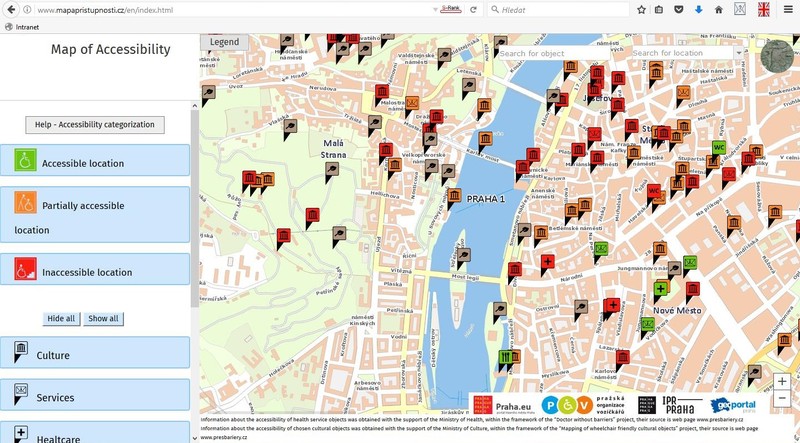
Task: Switch to the aerial basemap thumbnail
Action: (777, 57)
